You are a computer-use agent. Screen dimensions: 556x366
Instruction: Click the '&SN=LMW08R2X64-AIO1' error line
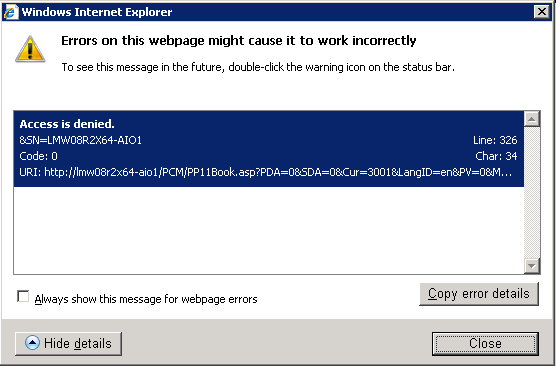coord(80,140)
